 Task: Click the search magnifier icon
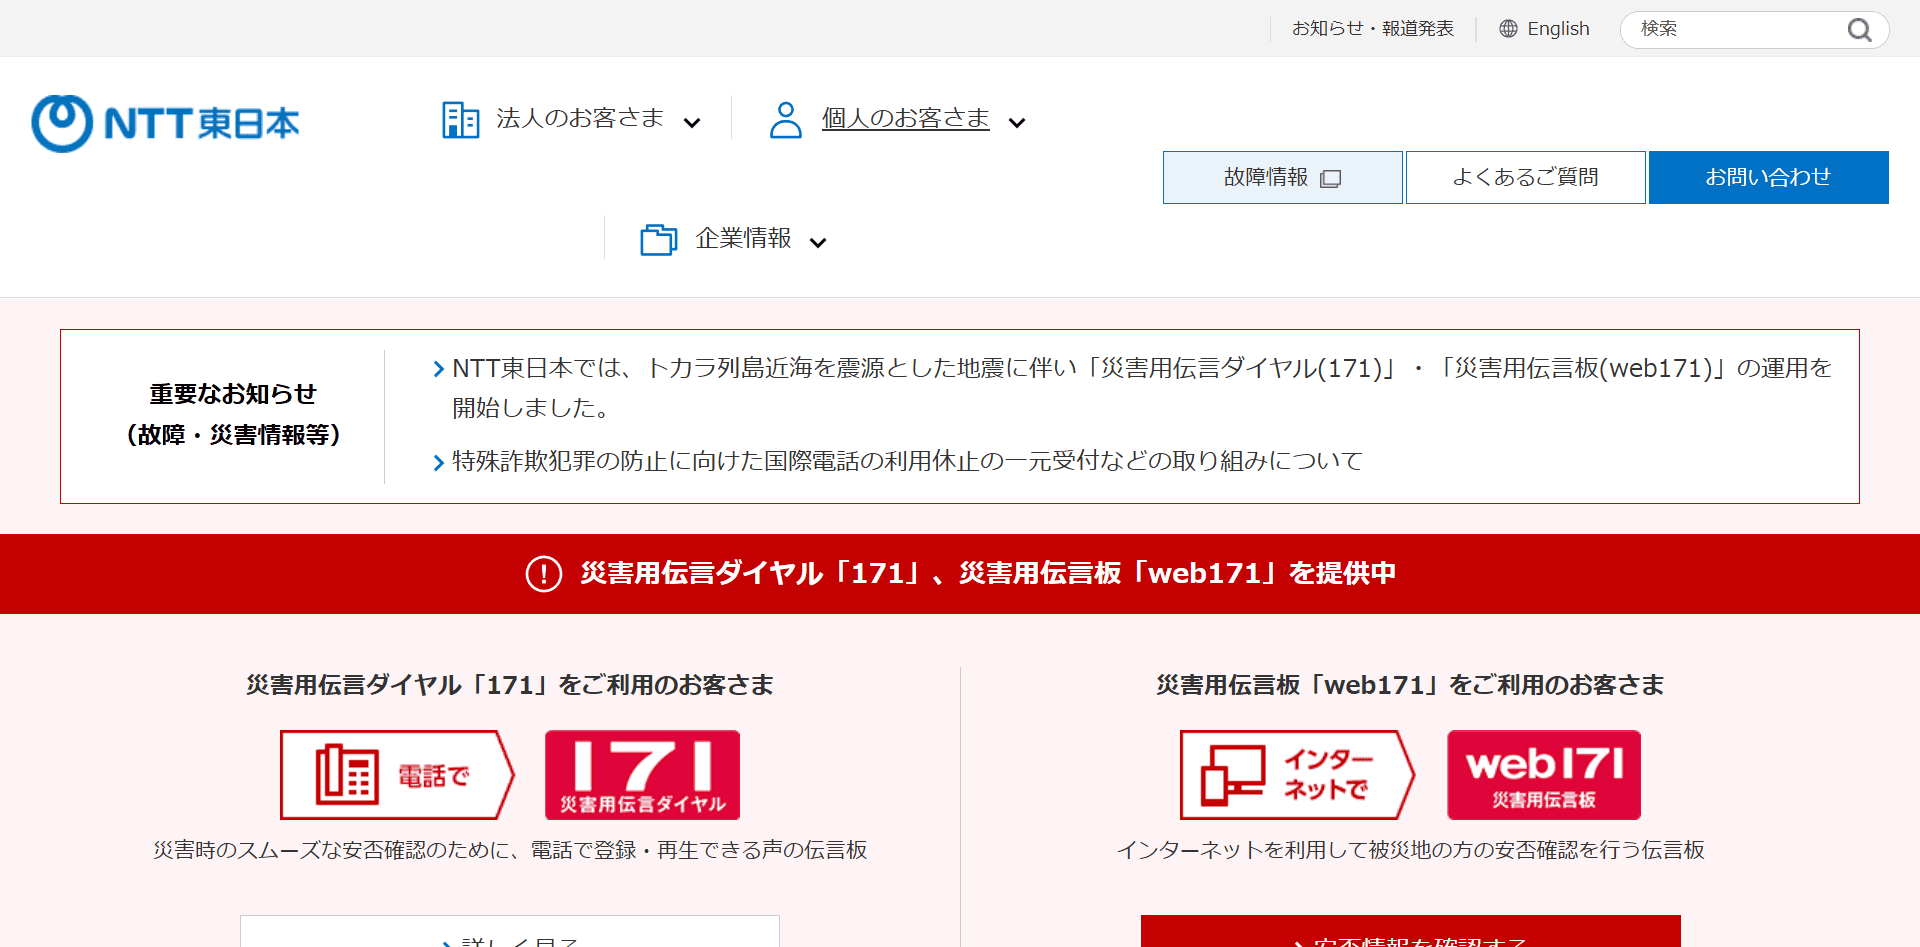coord(1859,30)
